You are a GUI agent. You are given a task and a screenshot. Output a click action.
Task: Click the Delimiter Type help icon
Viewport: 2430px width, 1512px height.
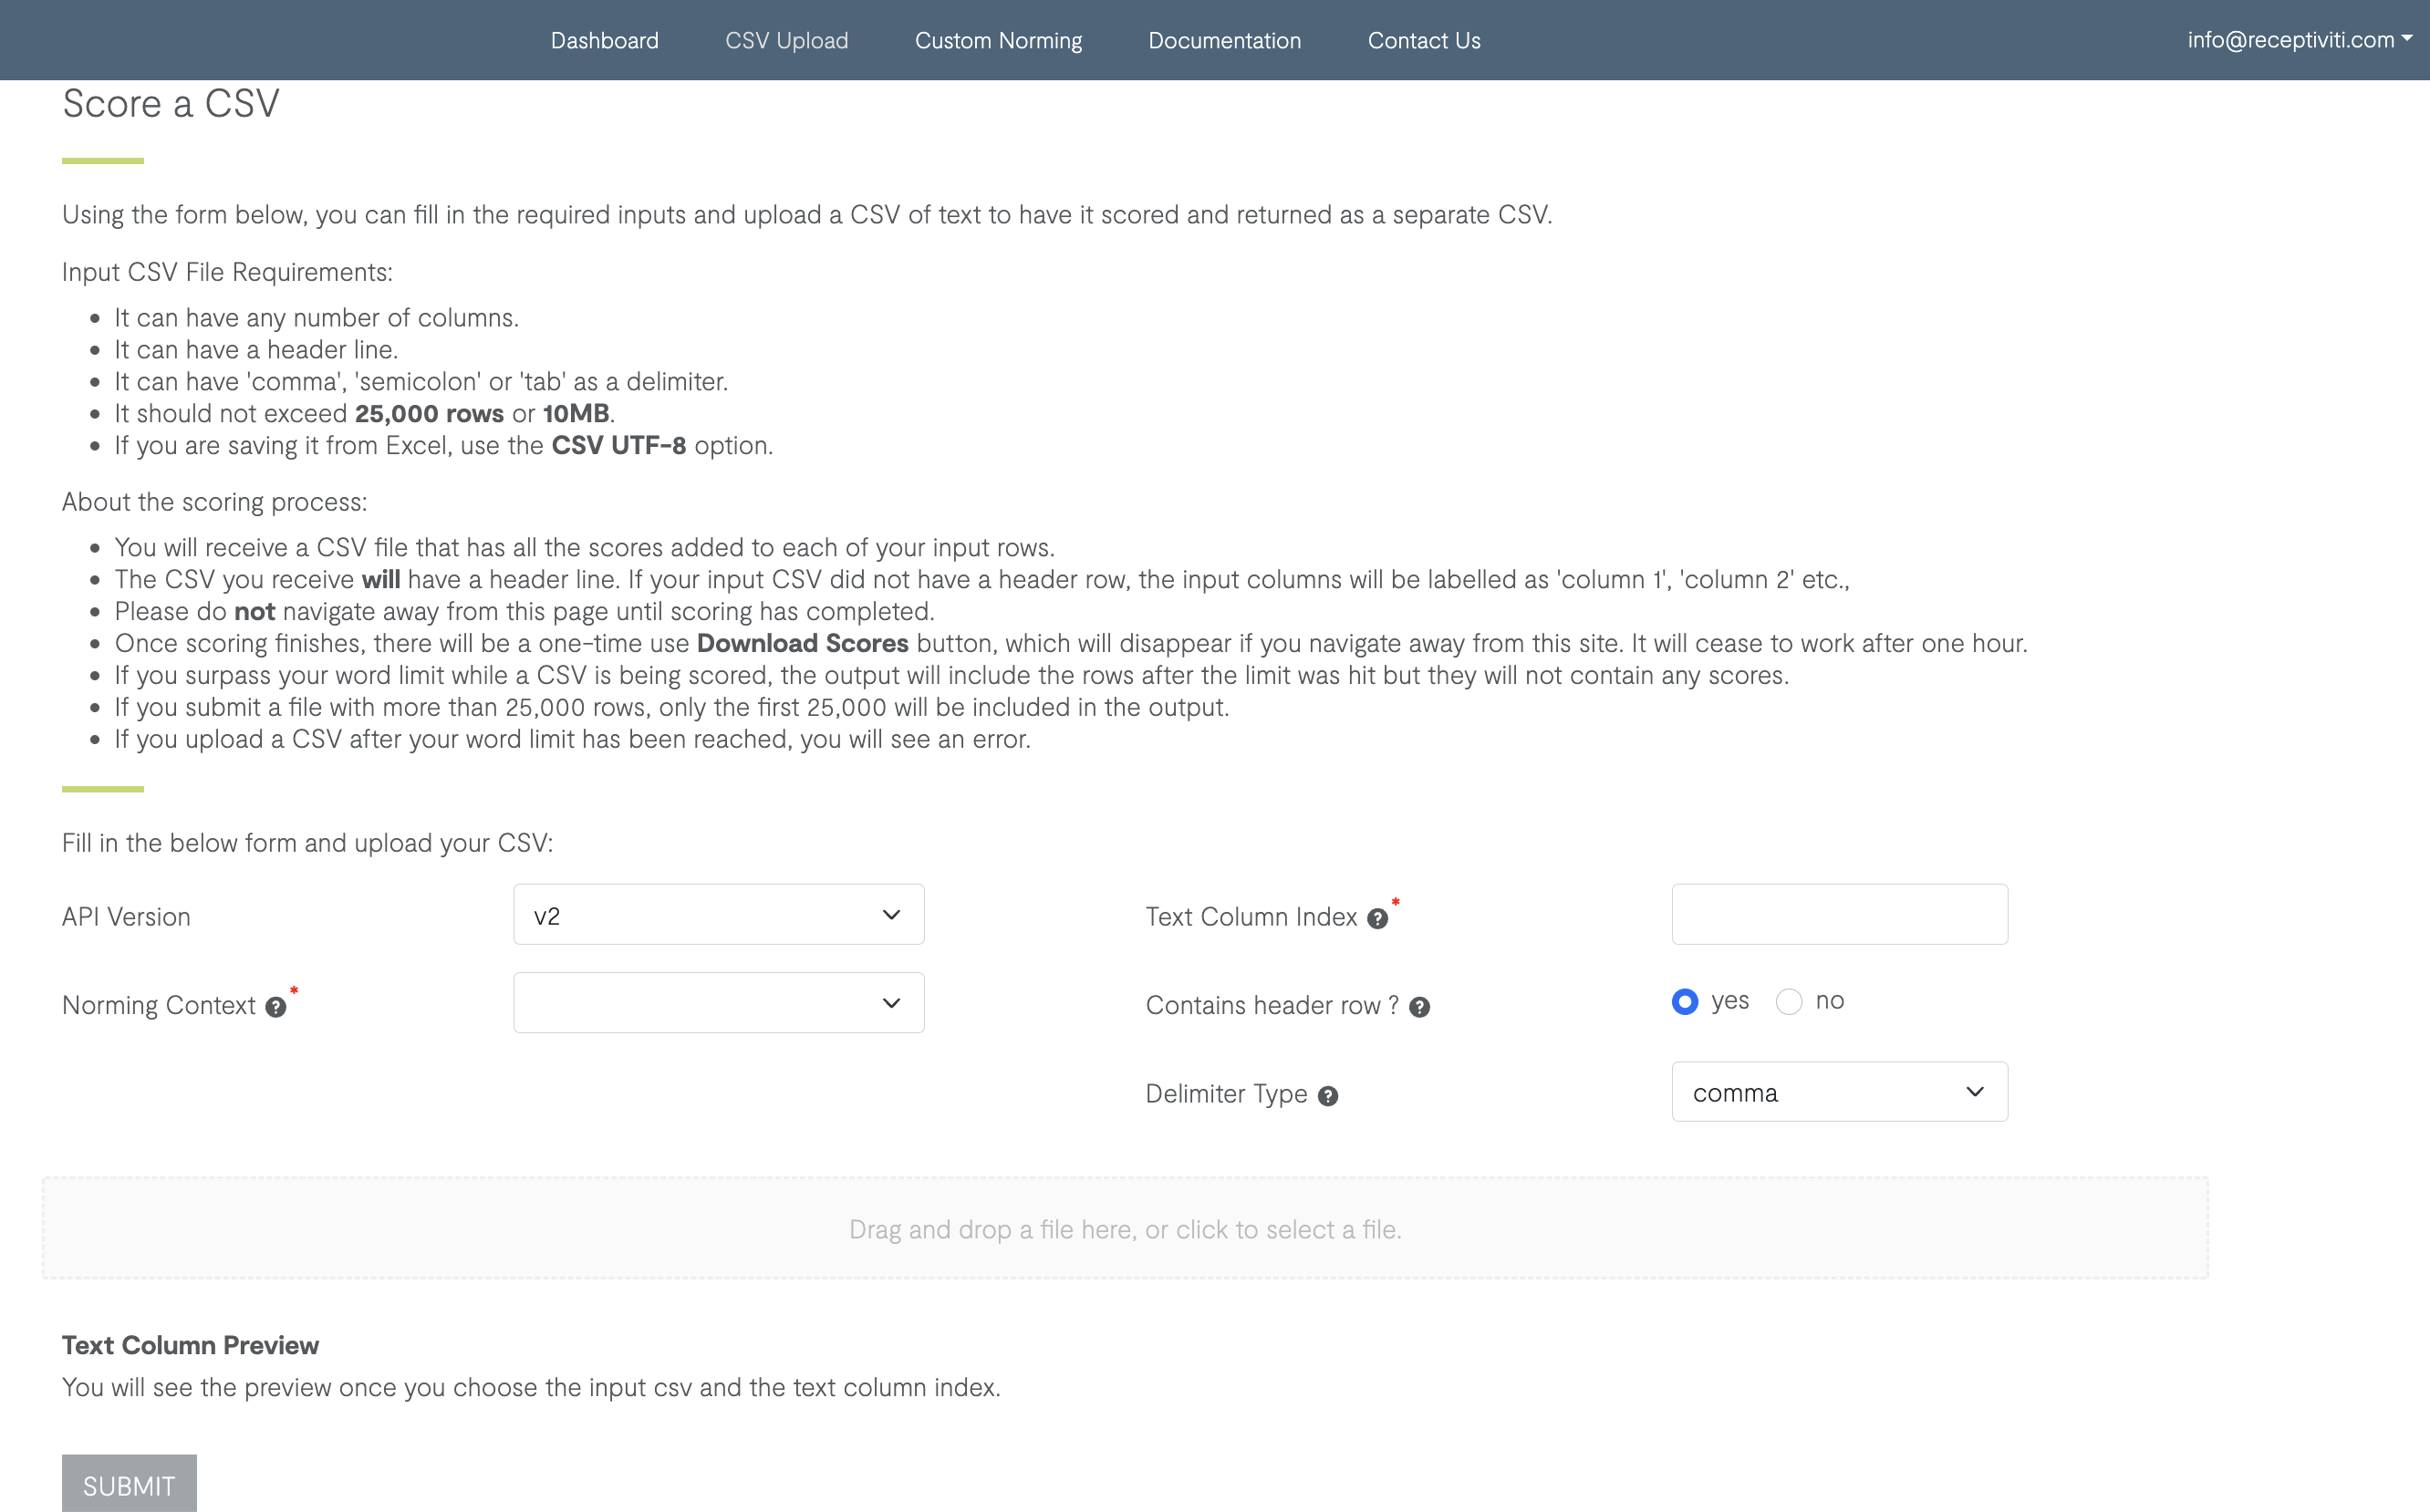point(1328,1096)
